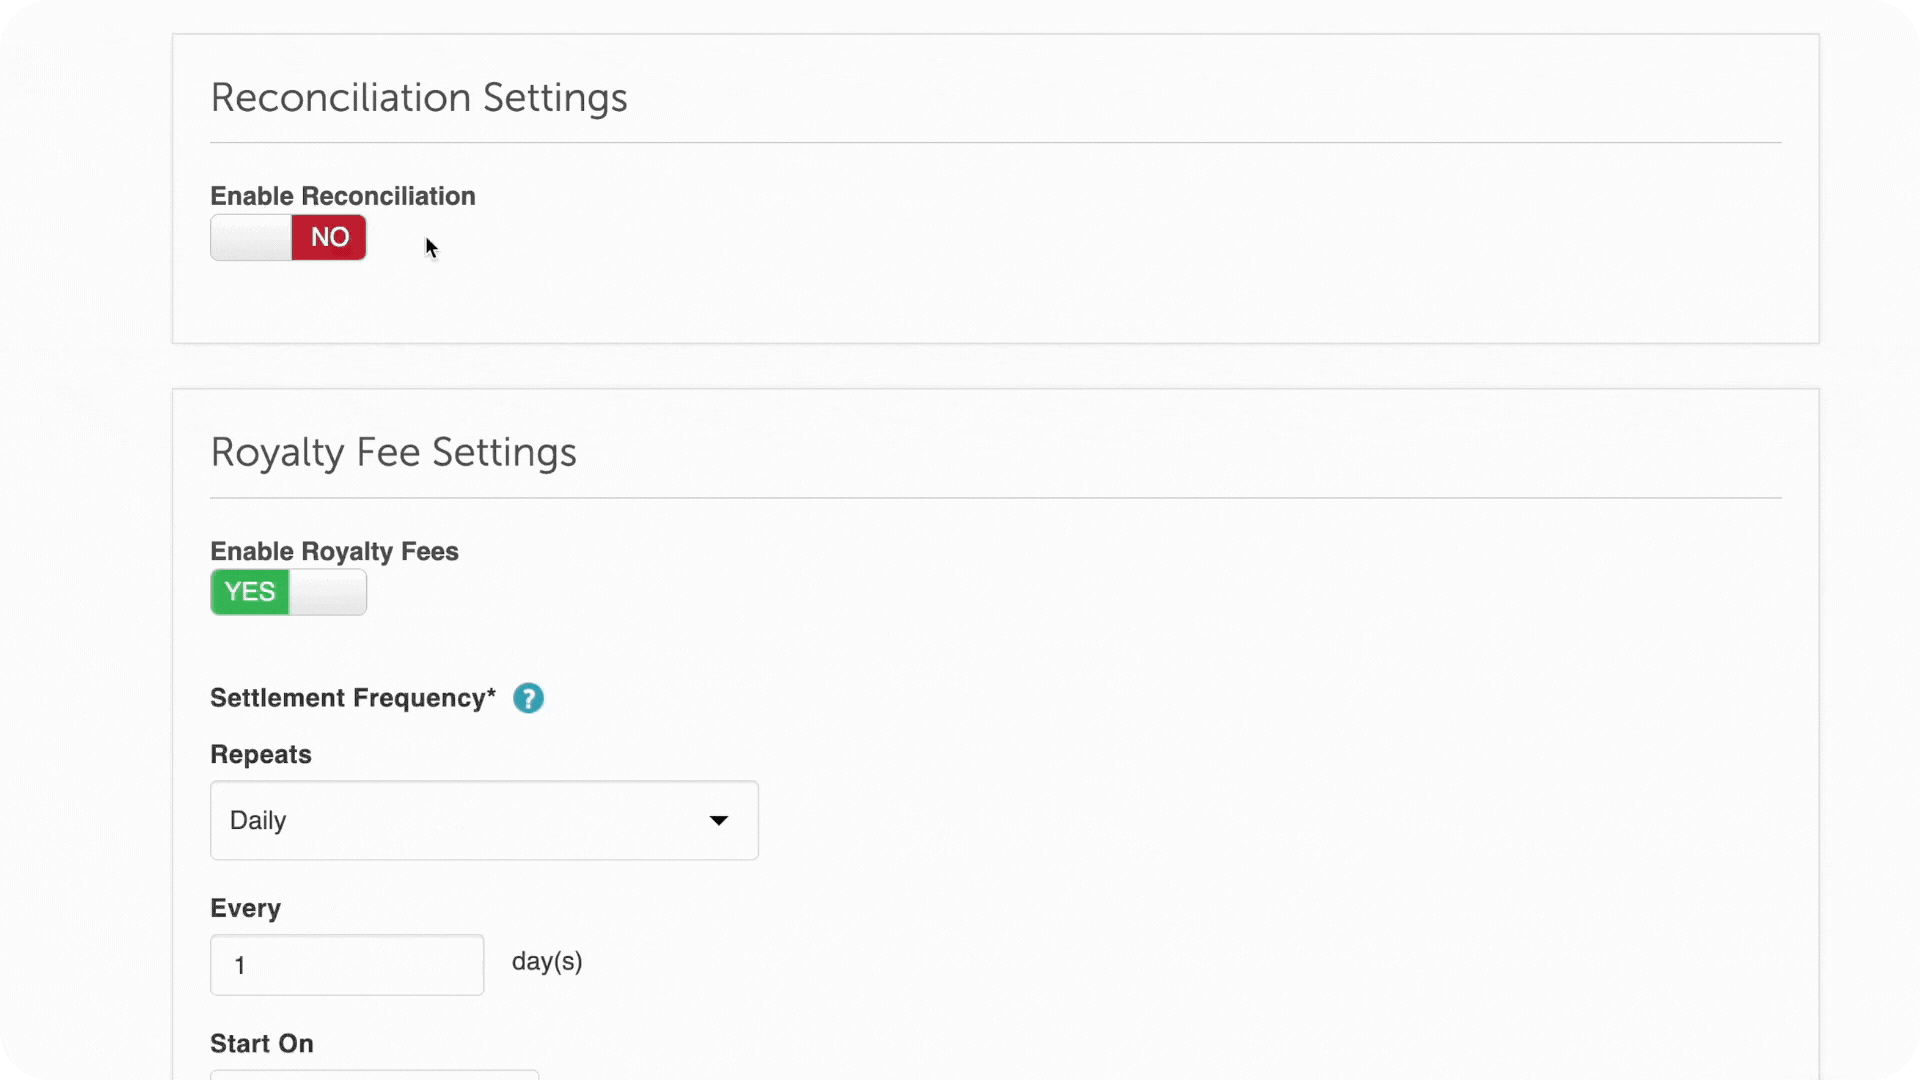Click the Reconciliation Settings heading
Image resolution: width=1920 pixels, height=1080 pixels.
[419, 97]
